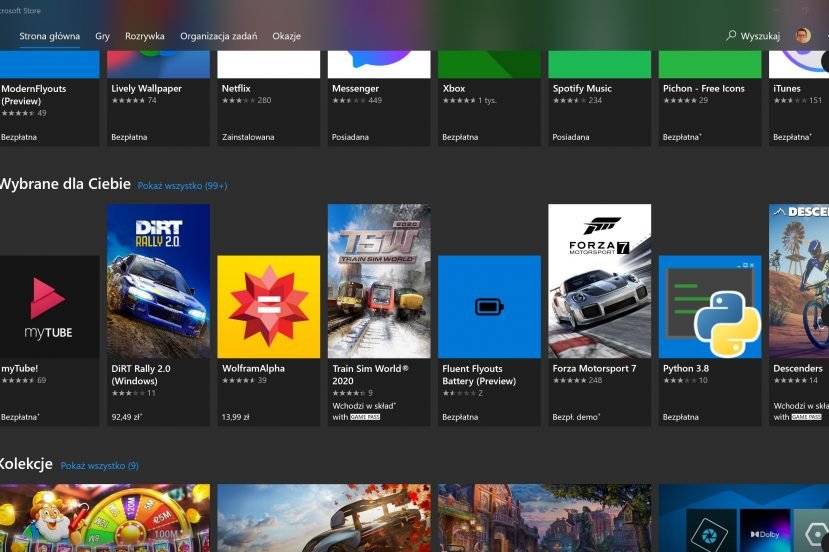Click the Fluent Flyouts Battery (Preview) title

click(479, 375)
